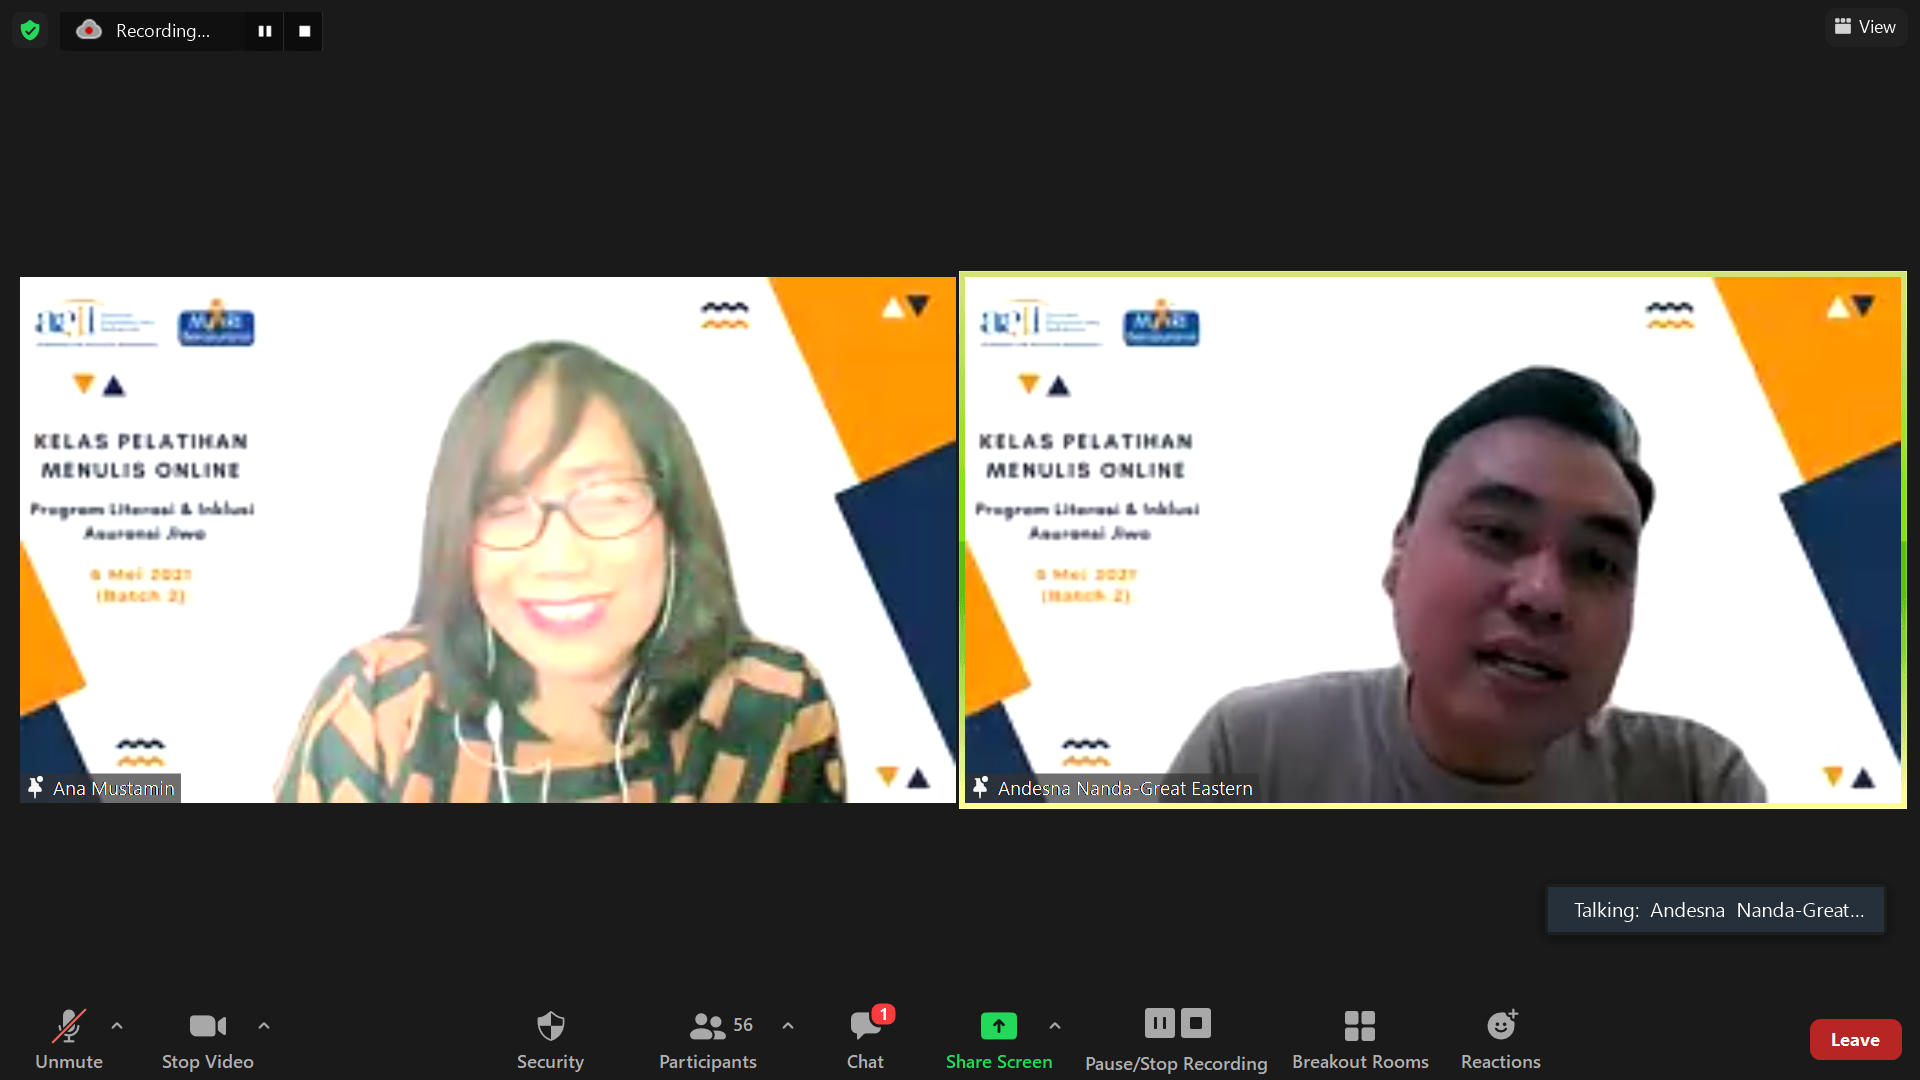Viewport: 1920px width, 1080px height.
Task: Click the Andesna Nanda-Great Eastern name label
Action: click(x=1125, y=789)
